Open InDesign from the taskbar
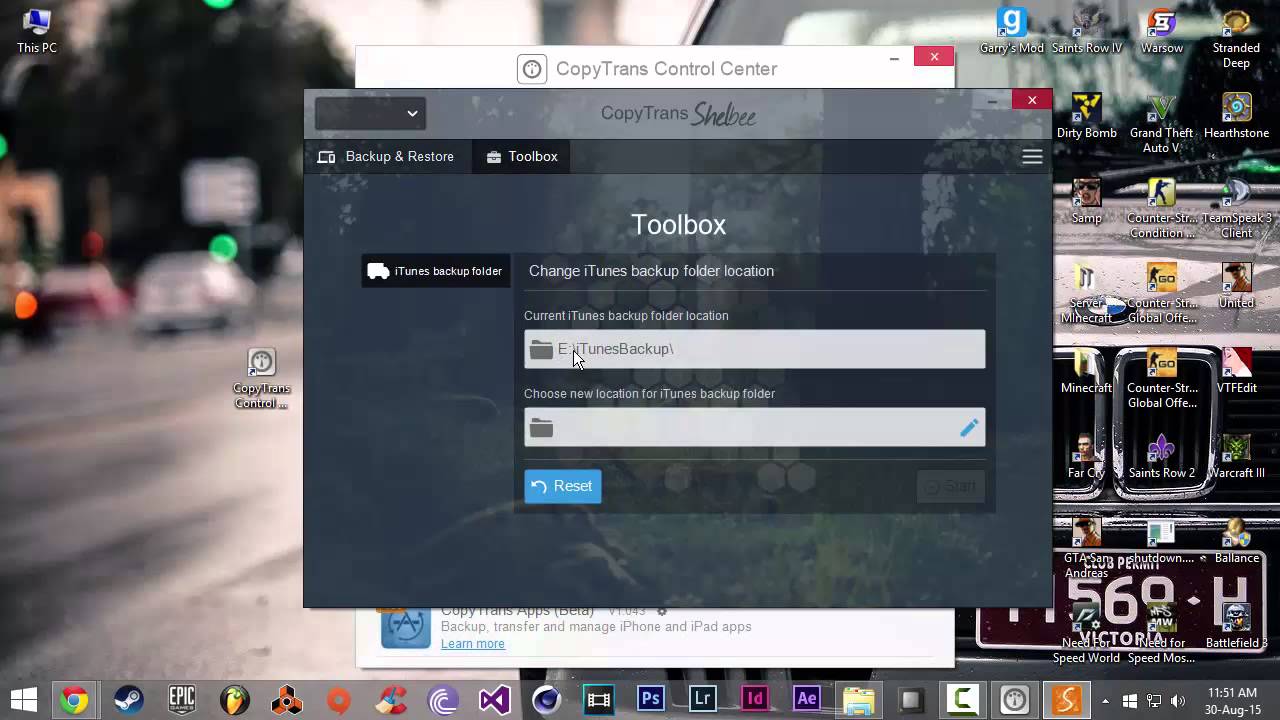 tap(755, 700)
